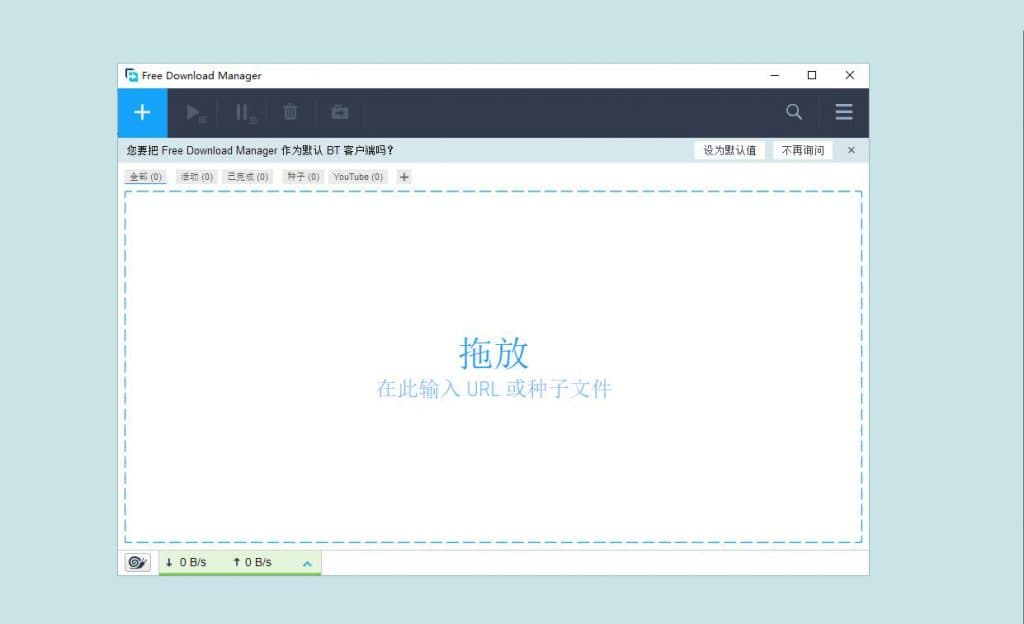The width and height of the screenshot is (1024, 624).
Task: Open the Search magnifier icon
Action: pyautogui.click(x=793, y=111)
